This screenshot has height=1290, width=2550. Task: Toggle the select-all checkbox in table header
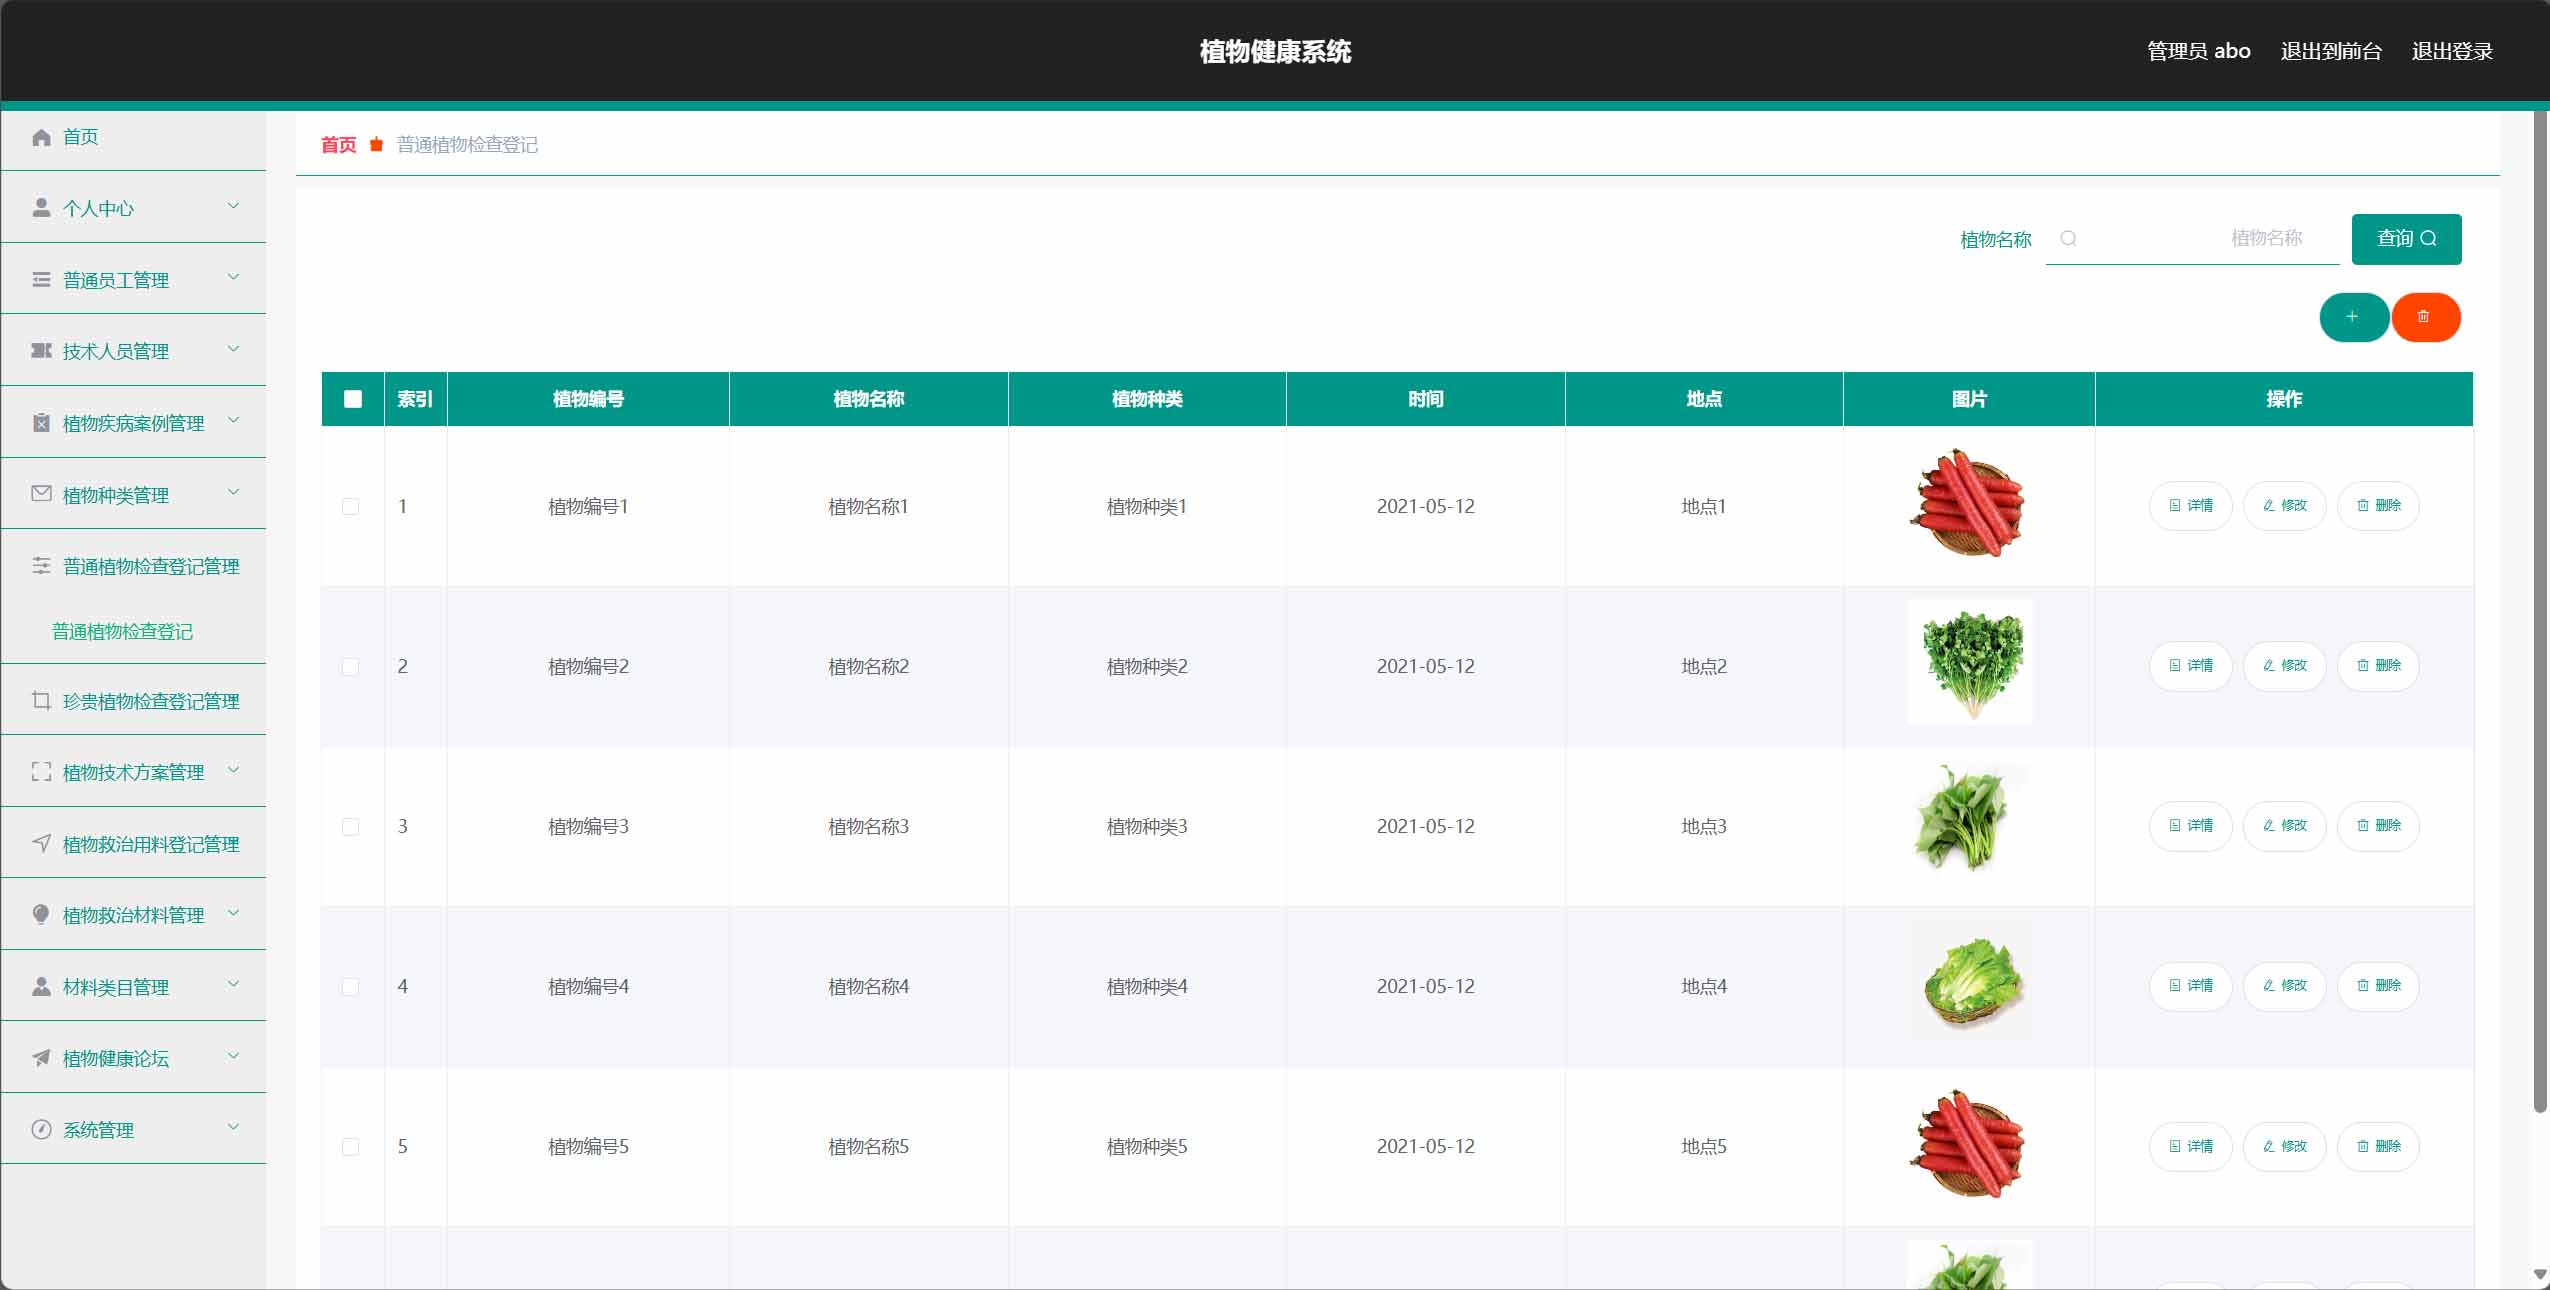(352, 399)
